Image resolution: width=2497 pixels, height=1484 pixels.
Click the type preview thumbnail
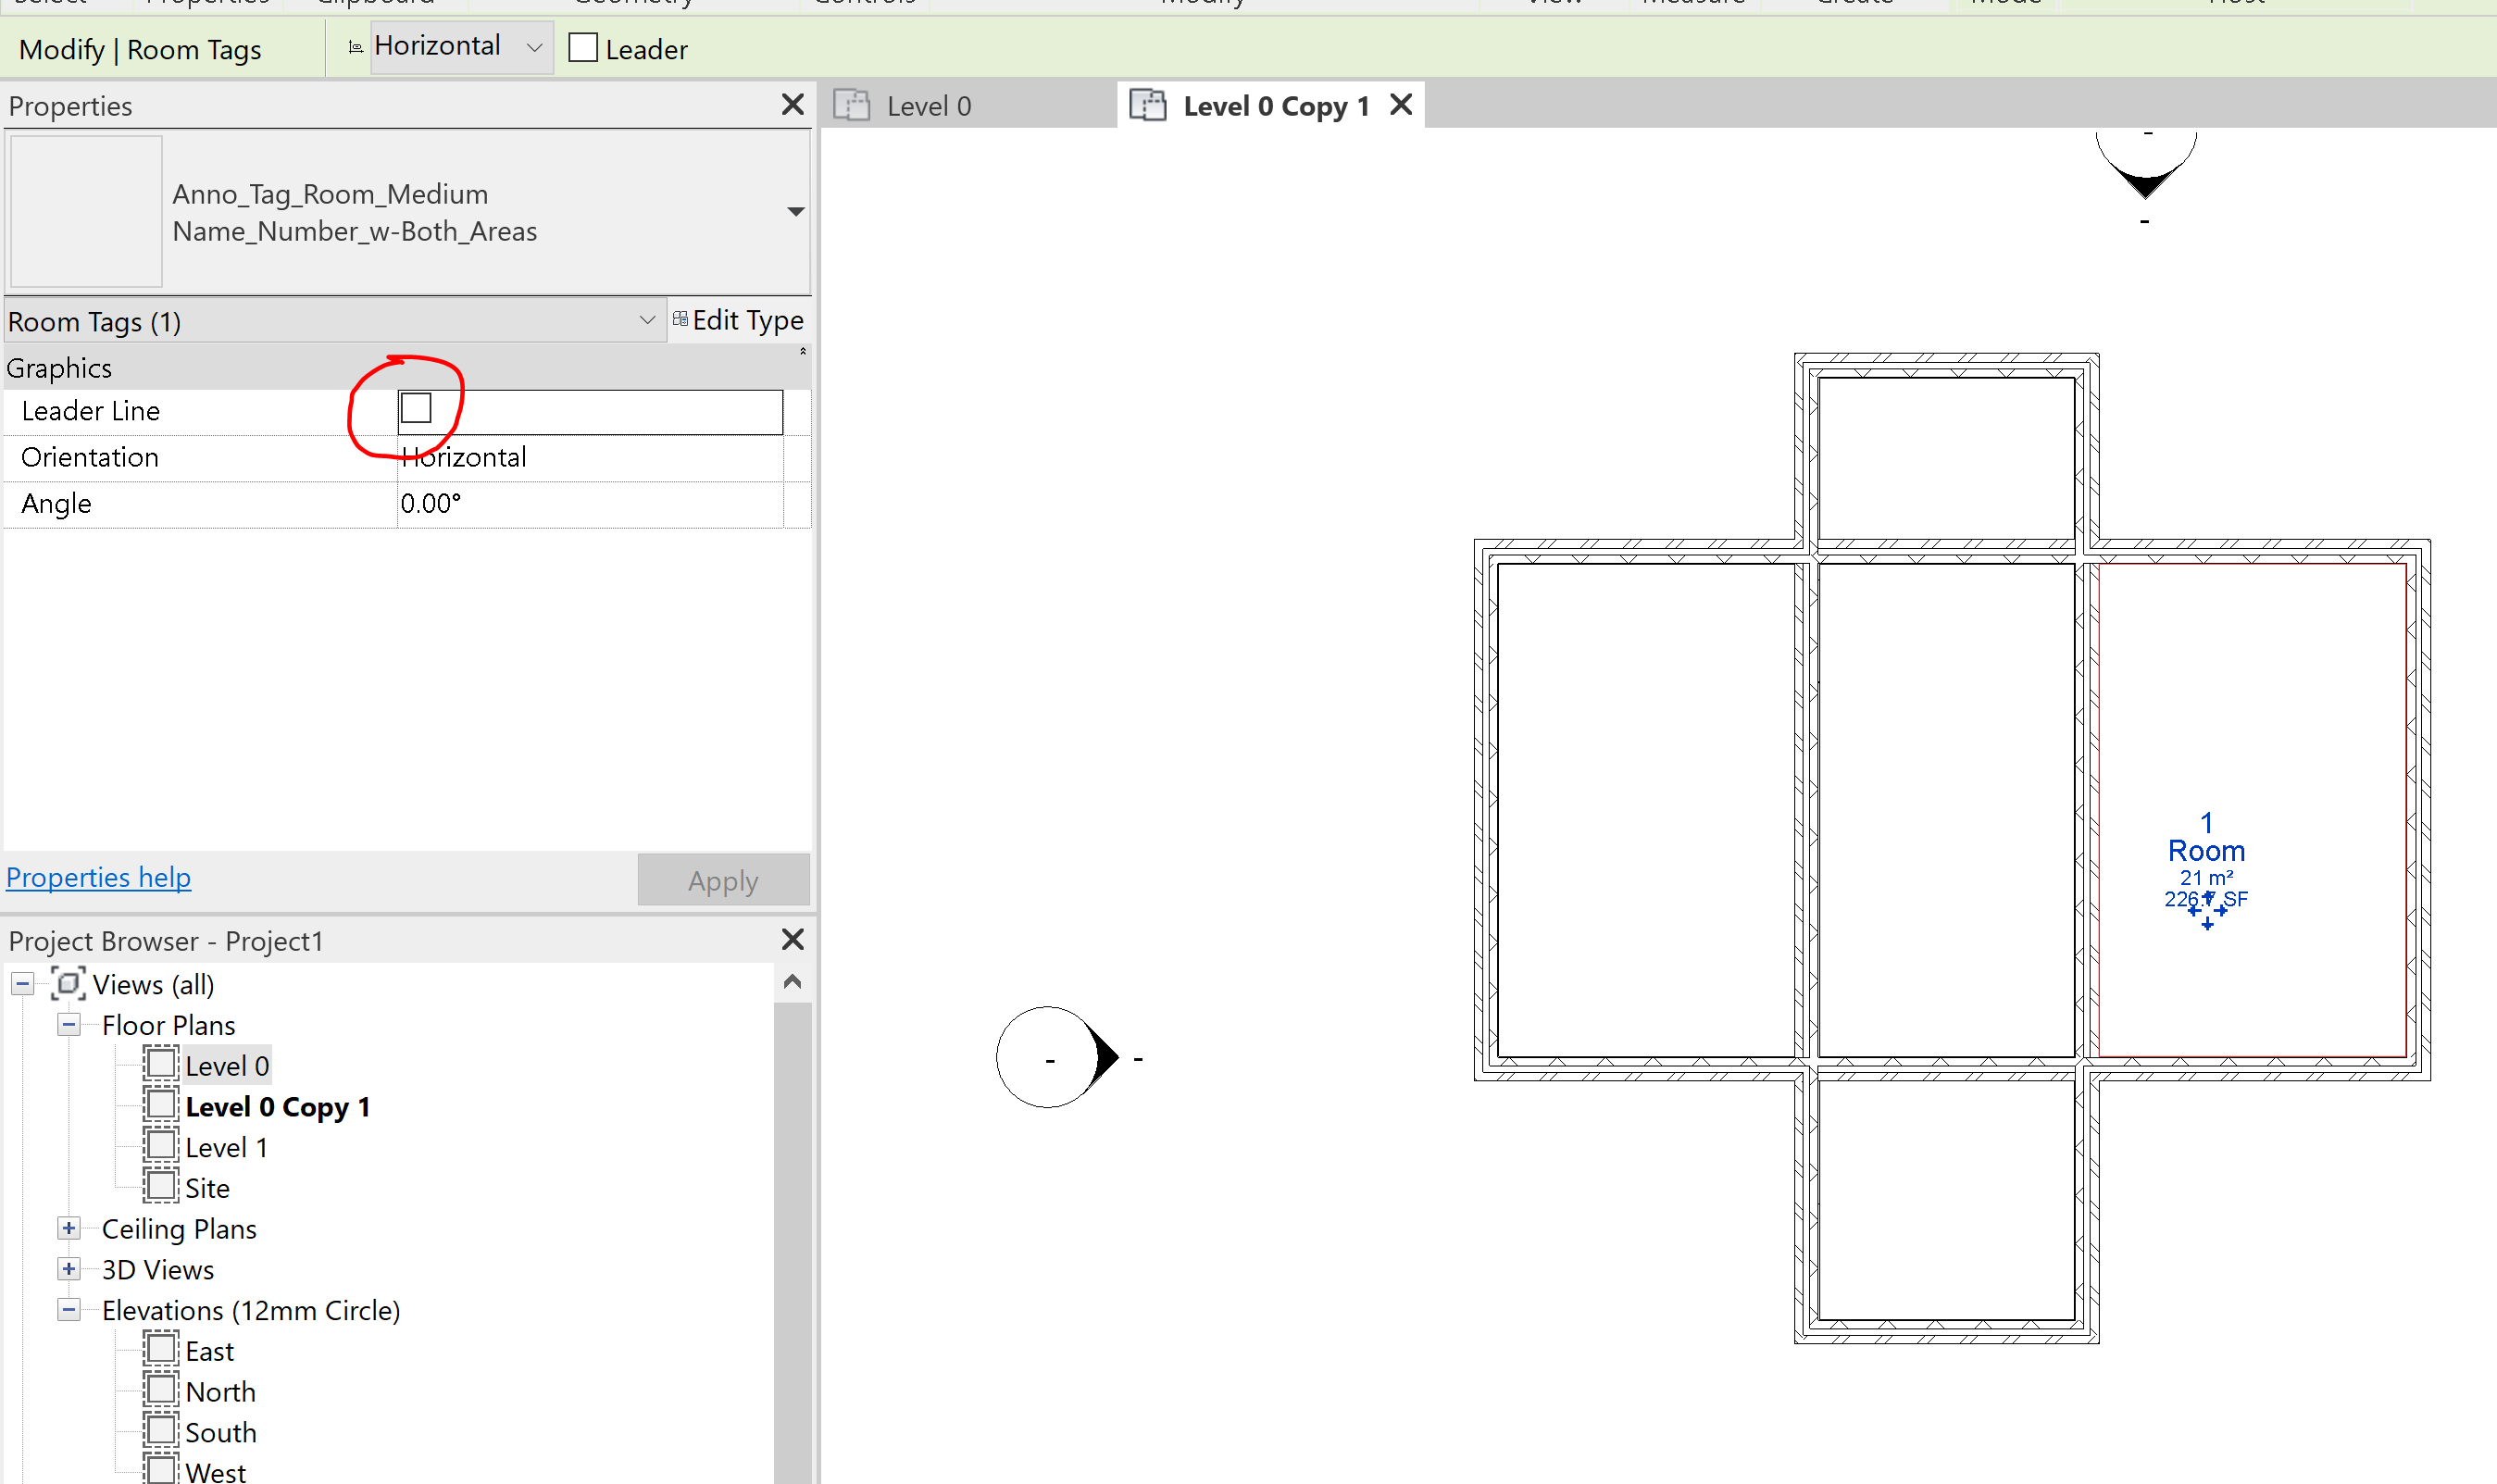pos(86,211)
